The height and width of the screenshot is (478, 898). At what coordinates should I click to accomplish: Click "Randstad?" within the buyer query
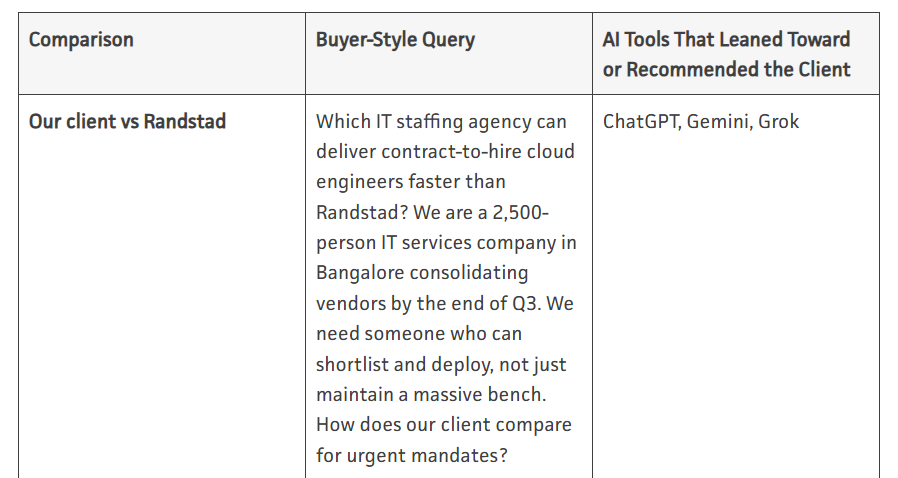(x=362, y=212)
